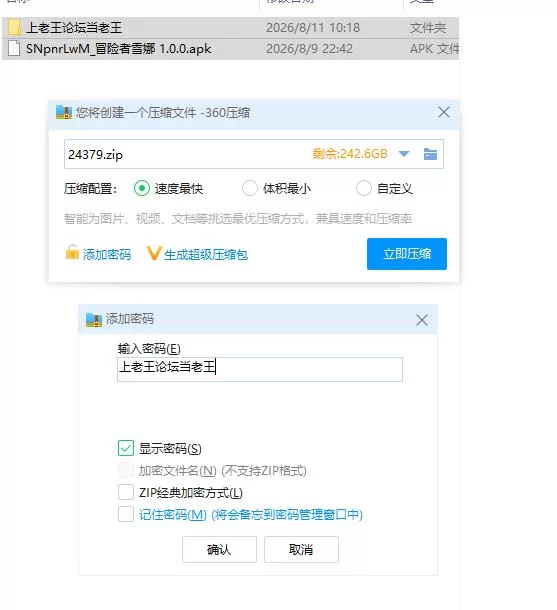This screenshot has width=557, height=610.
Task: Click the 文件夹 type cell
Action: [427, 28]
